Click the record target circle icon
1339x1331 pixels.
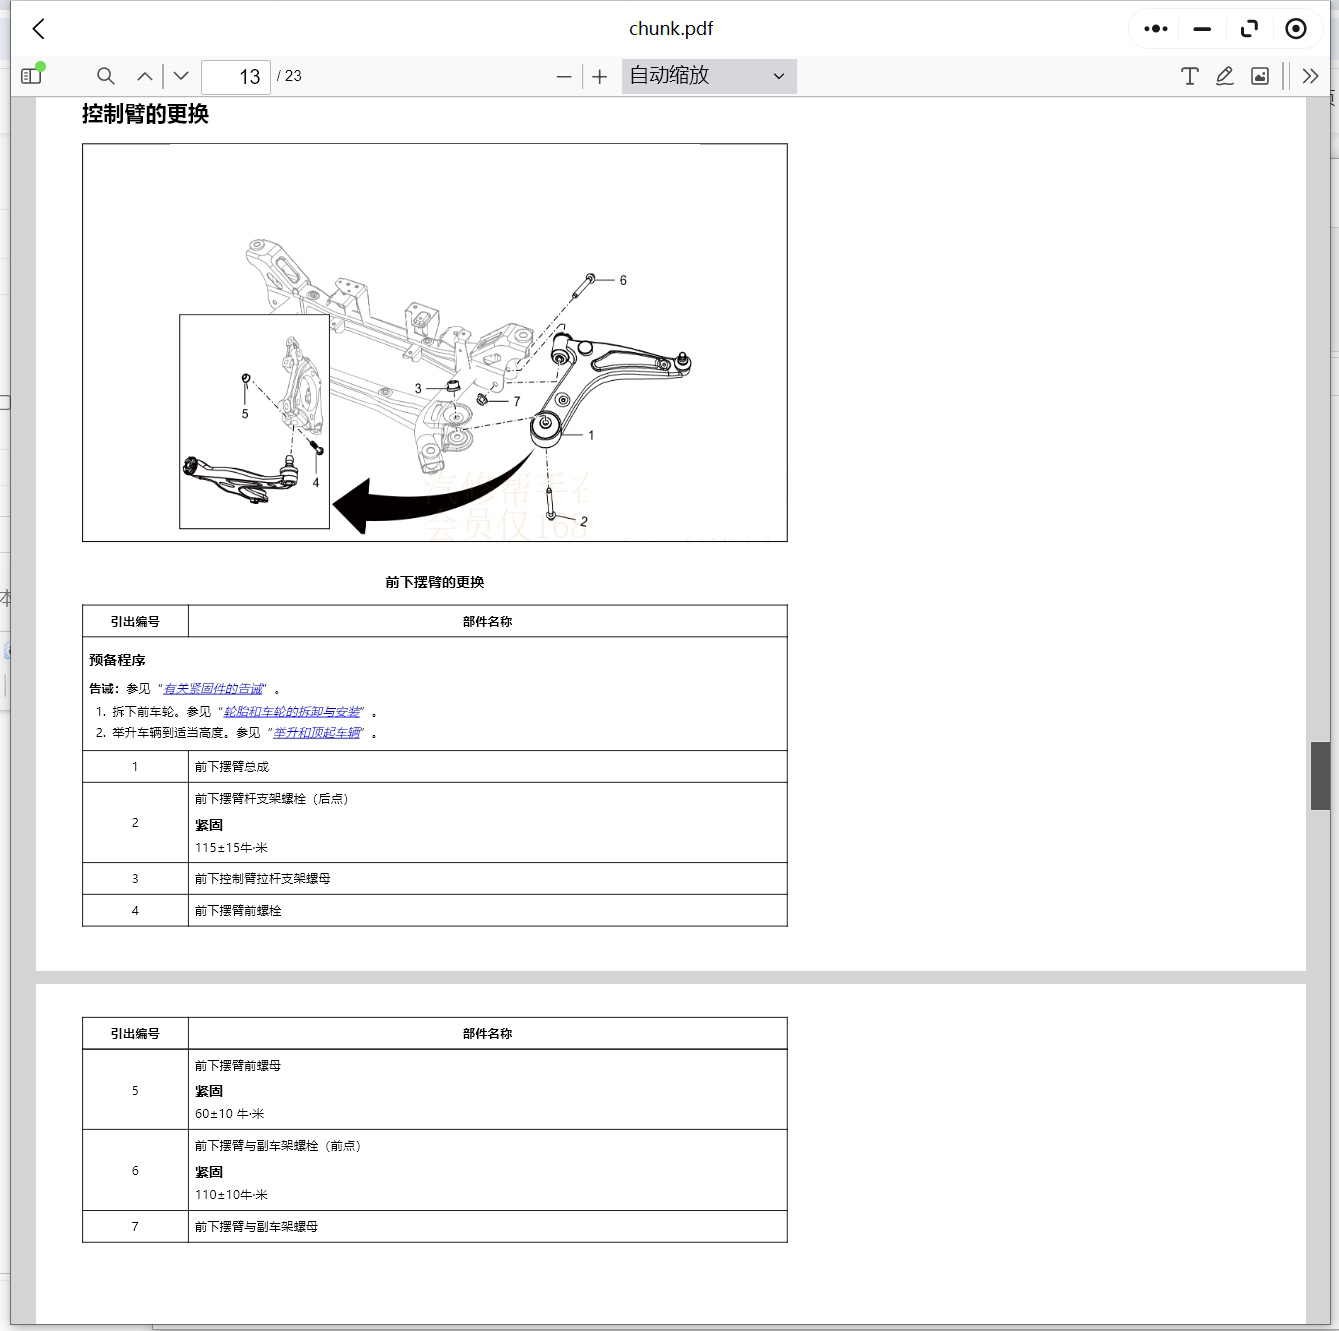point(1296,28)
